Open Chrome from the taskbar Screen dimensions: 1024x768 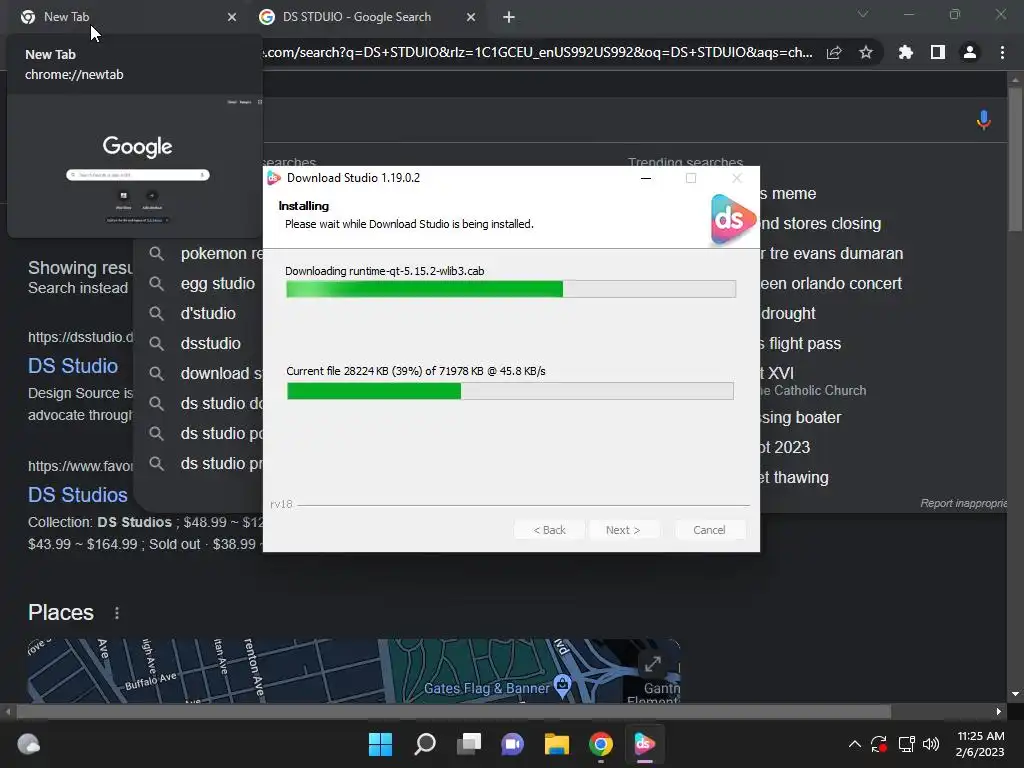pyautogui.click(x=601, y=744)
